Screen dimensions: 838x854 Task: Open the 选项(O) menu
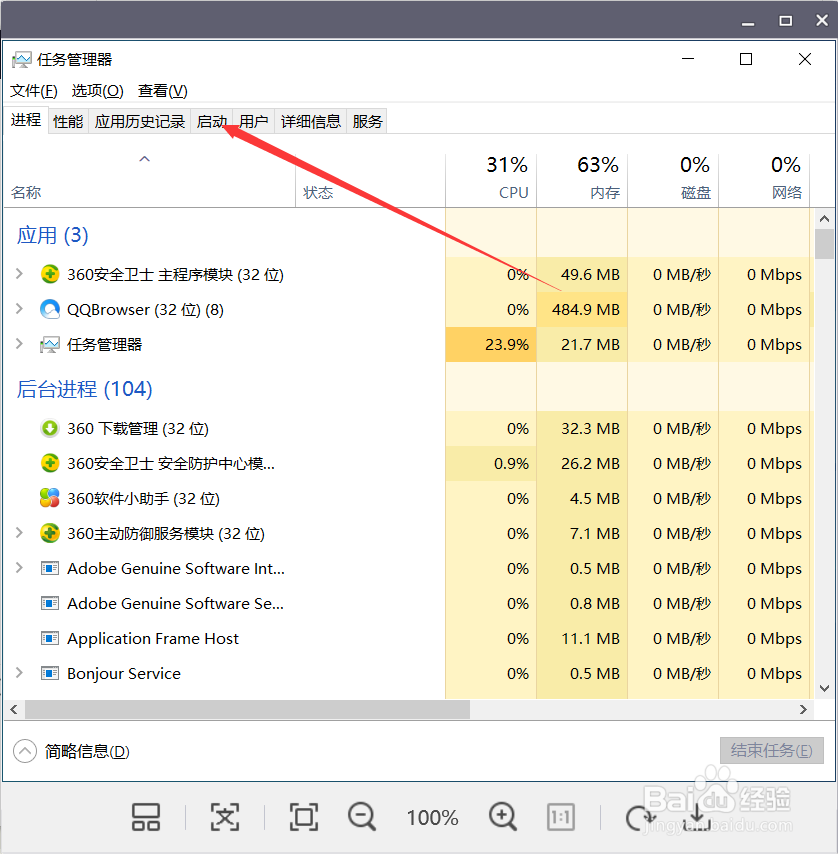[x=97, y=90]
